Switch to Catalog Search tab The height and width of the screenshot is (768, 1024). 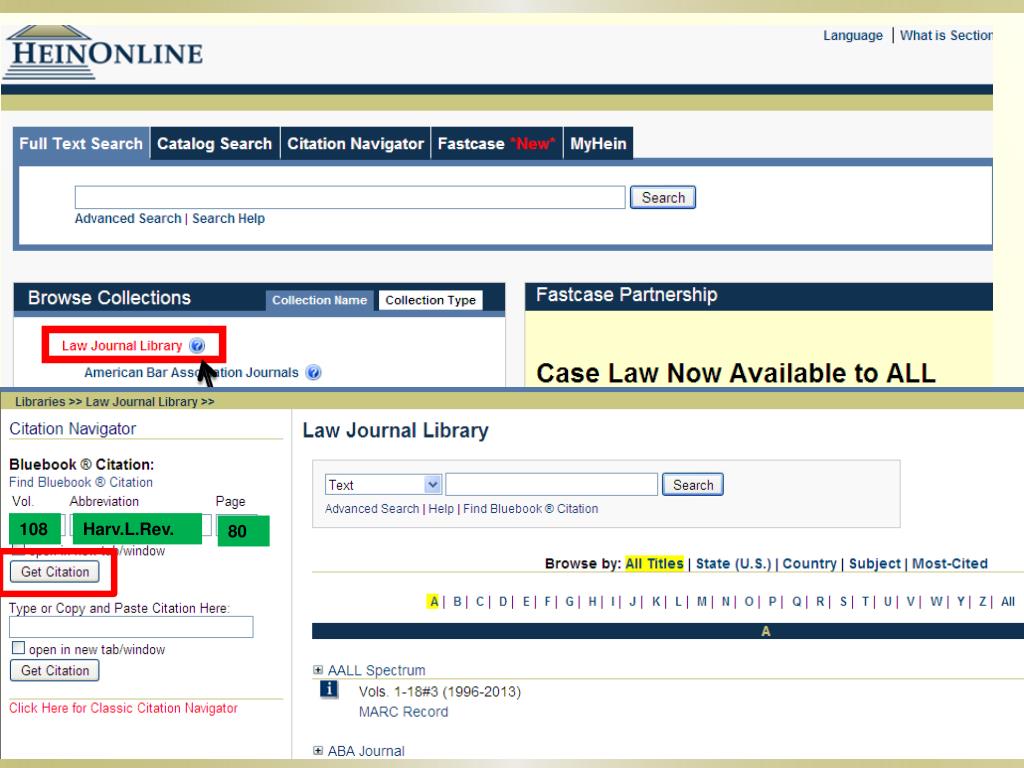(x=214, y=144)
